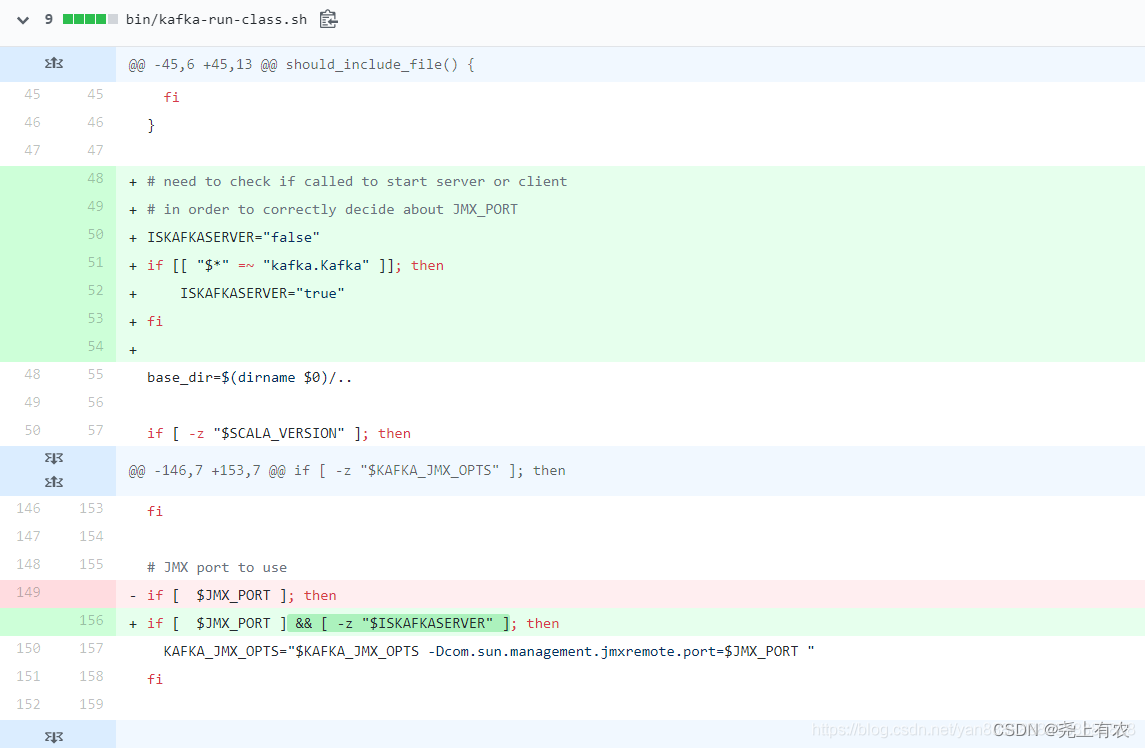Click the expand icon at the diff's bottom
Screen dimensions: 1145x748
point(53,735)
